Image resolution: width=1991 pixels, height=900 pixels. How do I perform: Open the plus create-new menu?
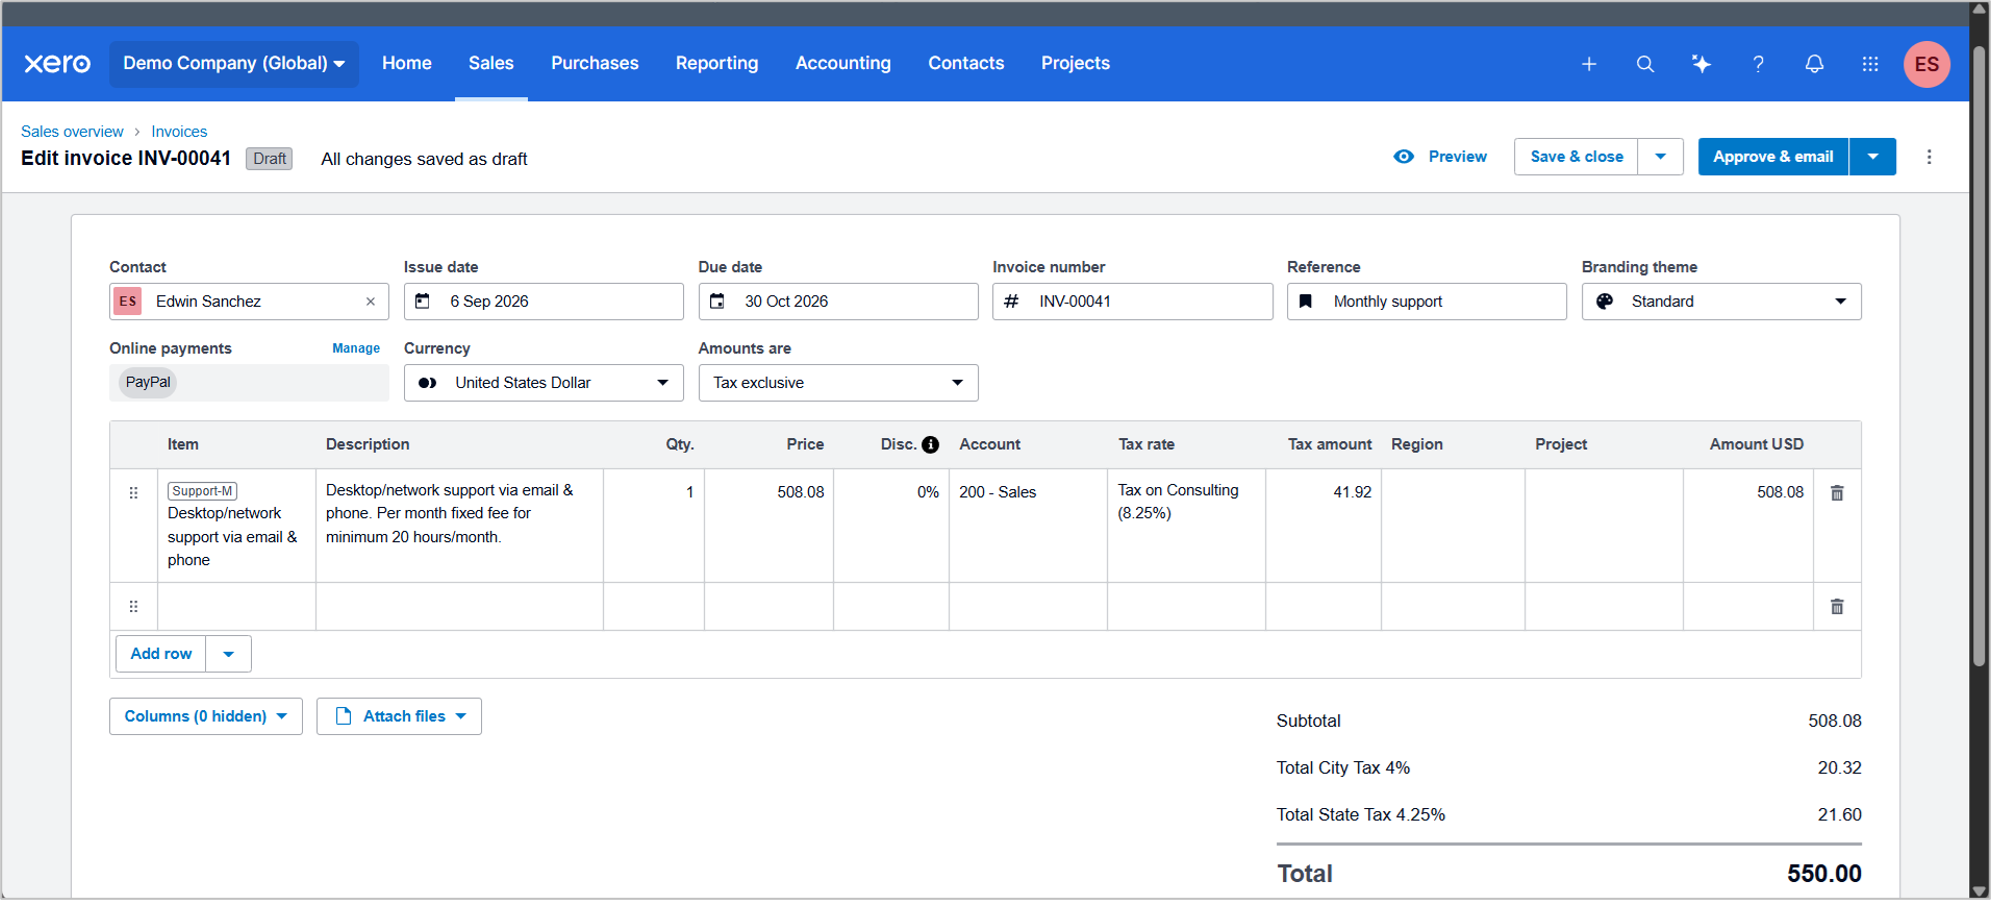point(1589,64)
